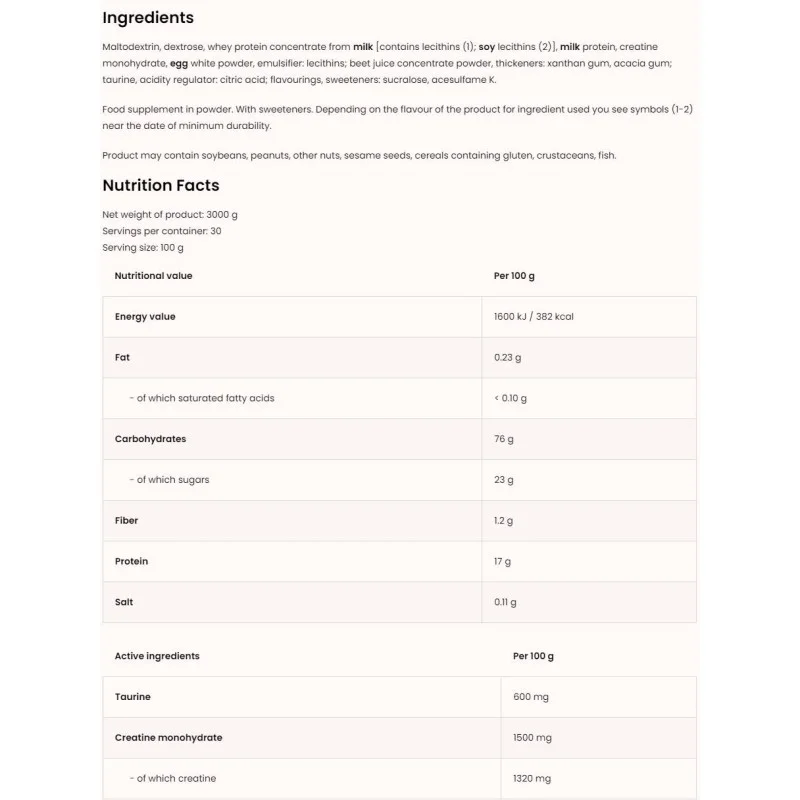Viewport: 800px width, 800px height.
Task: Click the 'of which sugars' row label
Action: tap(172, 480)
